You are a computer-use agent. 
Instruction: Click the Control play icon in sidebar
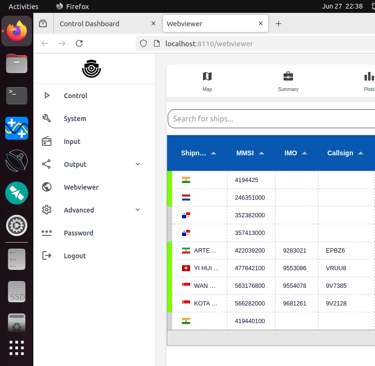click(47, 95)
